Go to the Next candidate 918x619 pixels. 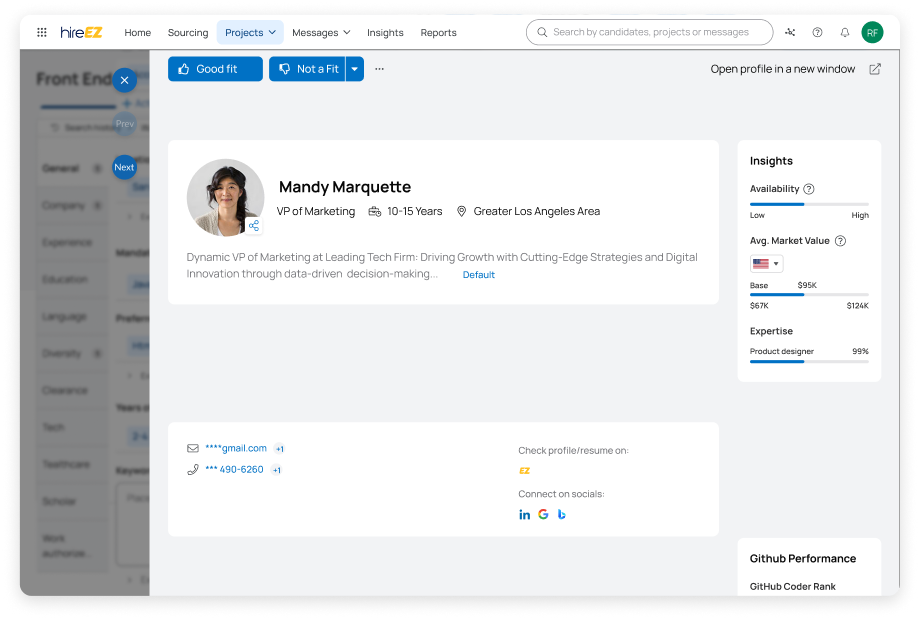(124, 167)
